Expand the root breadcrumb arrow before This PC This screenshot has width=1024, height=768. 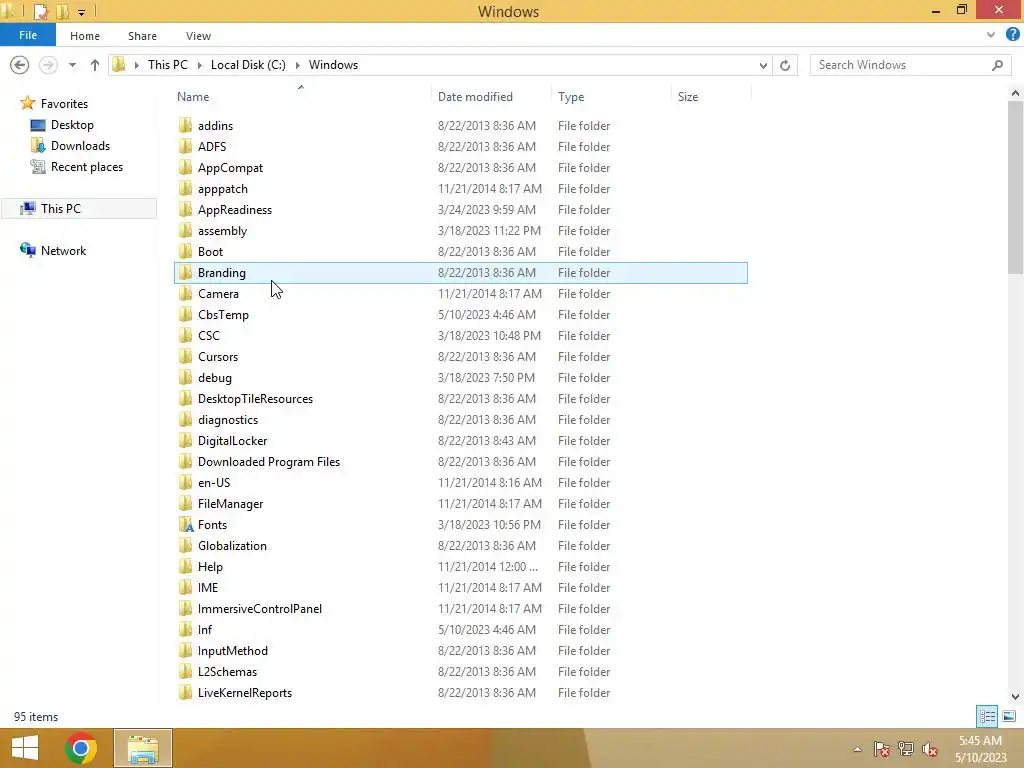click(x=136, y=65)
